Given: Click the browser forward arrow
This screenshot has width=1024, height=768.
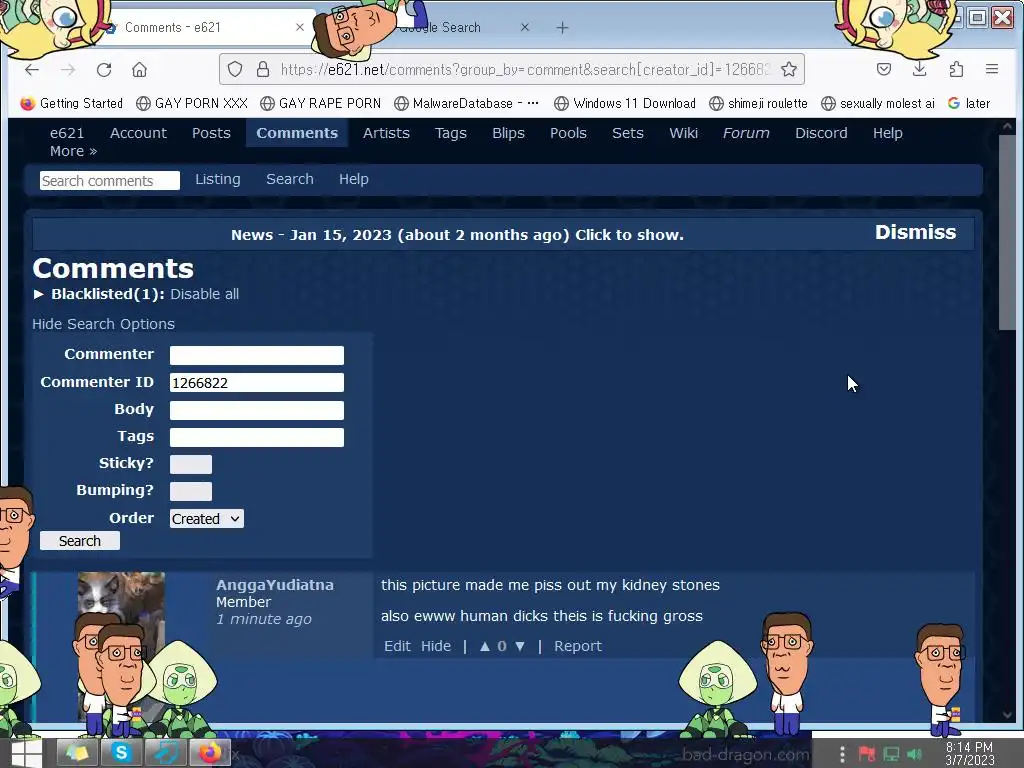Looking at the screenshot, I should pos(68,69).
